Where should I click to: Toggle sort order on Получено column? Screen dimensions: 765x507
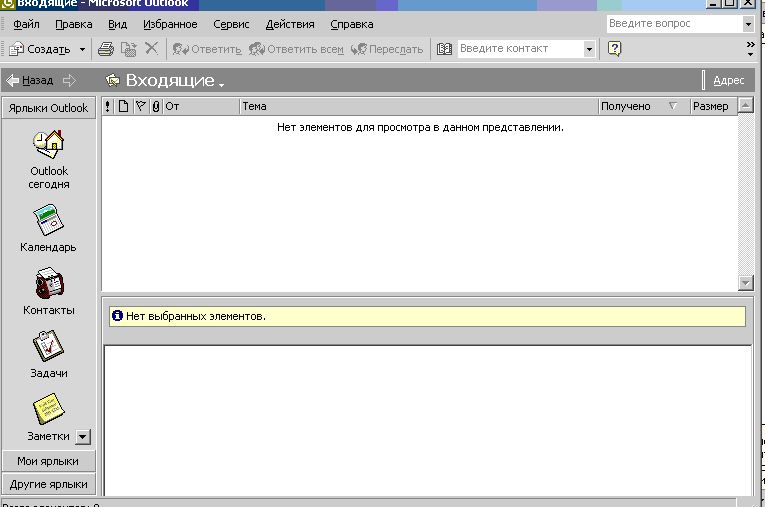click(x=673, y=106)
